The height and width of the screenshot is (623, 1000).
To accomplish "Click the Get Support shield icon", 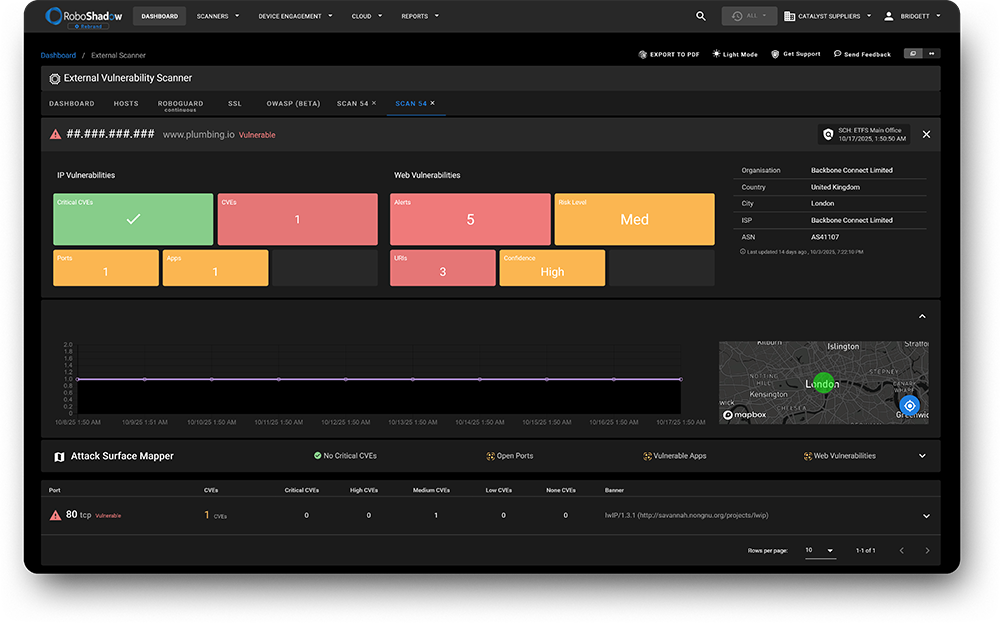I will (x=775, y=54).
